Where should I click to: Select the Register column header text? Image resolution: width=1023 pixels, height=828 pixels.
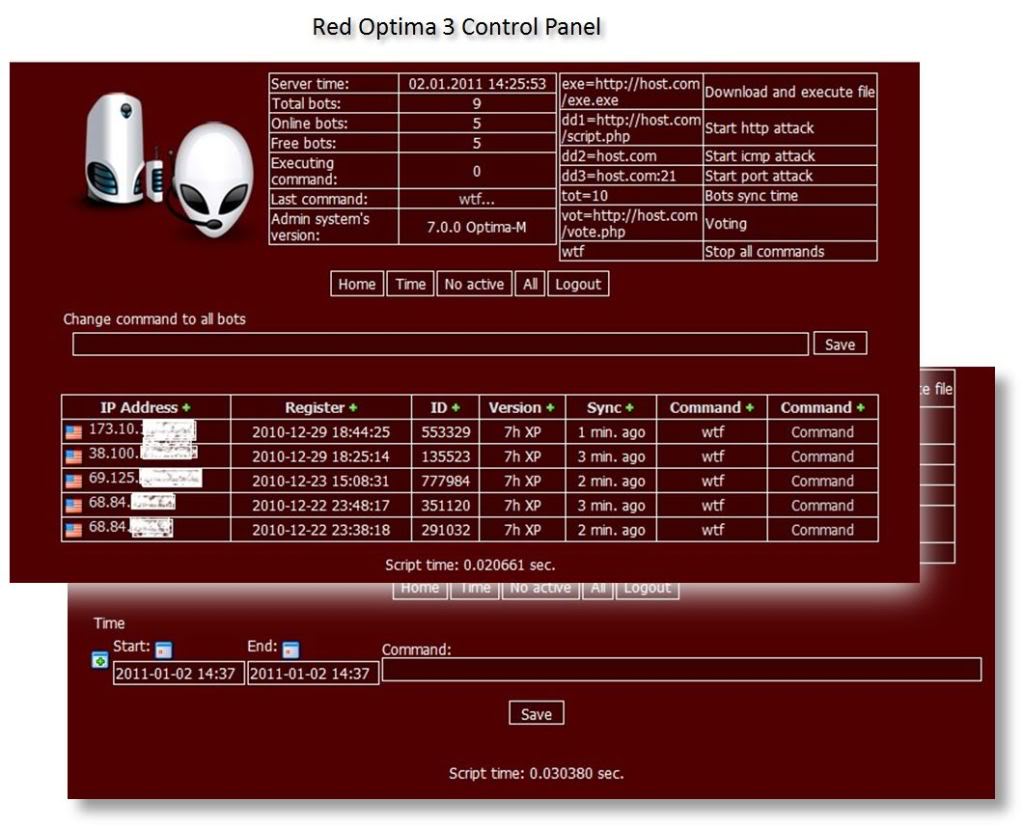(x=314, y=408)
